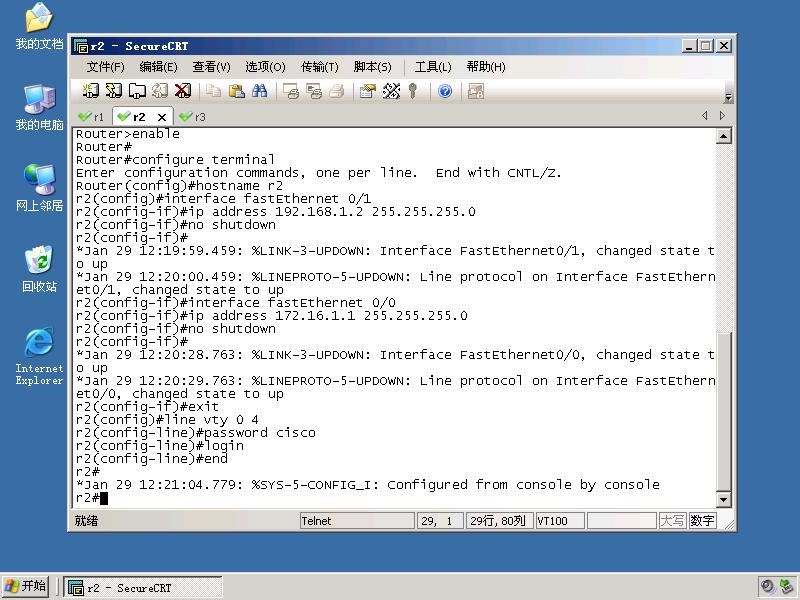Click the Public Key assistant icon

coord(413,91)
